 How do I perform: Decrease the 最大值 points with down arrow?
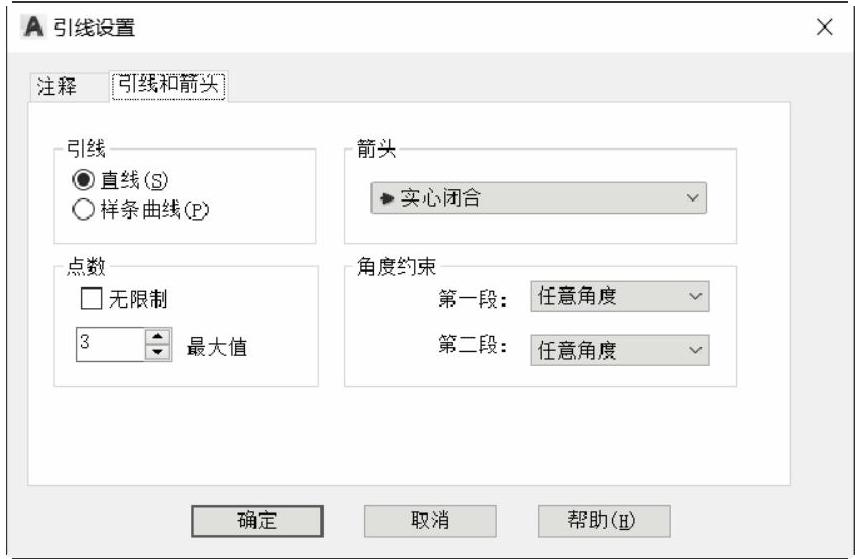[x=159, y=353]
